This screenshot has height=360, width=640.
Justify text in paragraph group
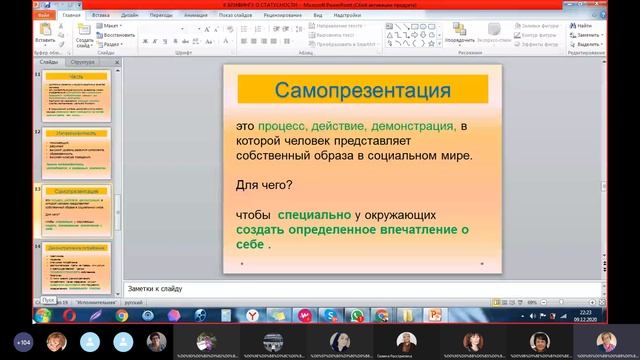click(273, 41)
